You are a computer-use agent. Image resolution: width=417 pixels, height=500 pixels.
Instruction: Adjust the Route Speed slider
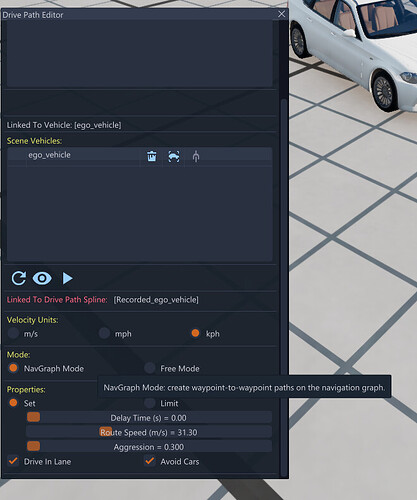click(x=149, y=432)
